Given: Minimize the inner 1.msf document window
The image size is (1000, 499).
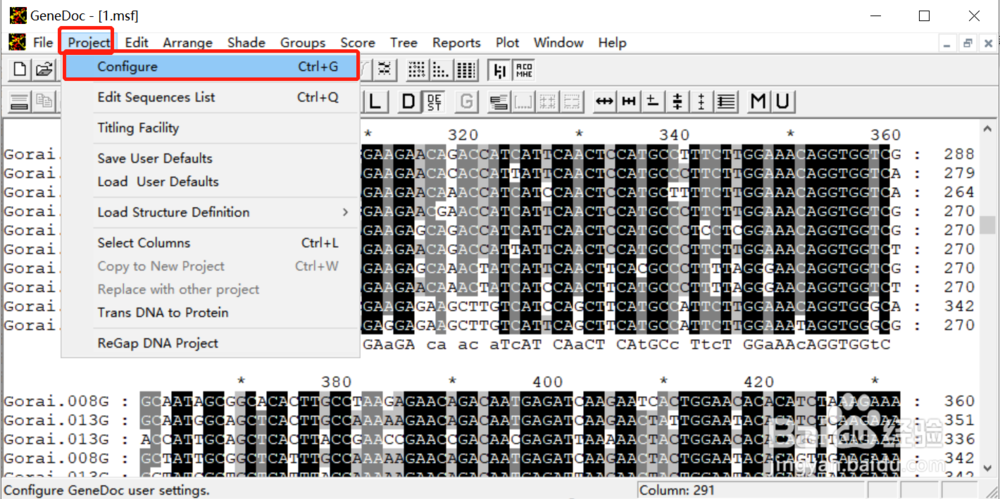Looking at the screenshot, I should tap(948, 43).
